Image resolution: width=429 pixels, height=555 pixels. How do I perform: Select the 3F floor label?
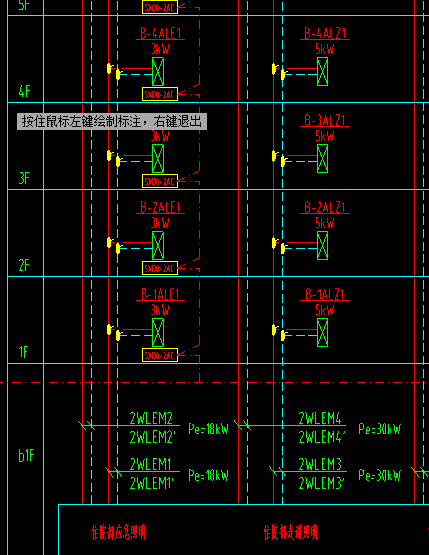[x=24, y=178]
